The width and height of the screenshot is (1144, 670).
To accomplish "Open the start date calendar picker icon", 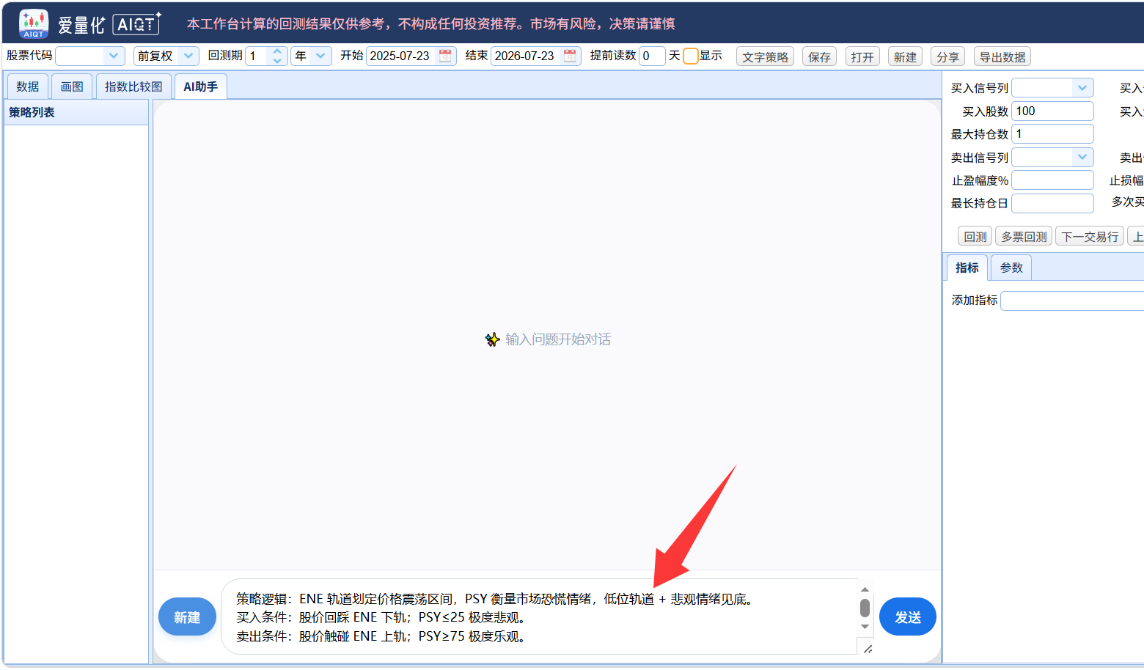I will click(445, 55).
